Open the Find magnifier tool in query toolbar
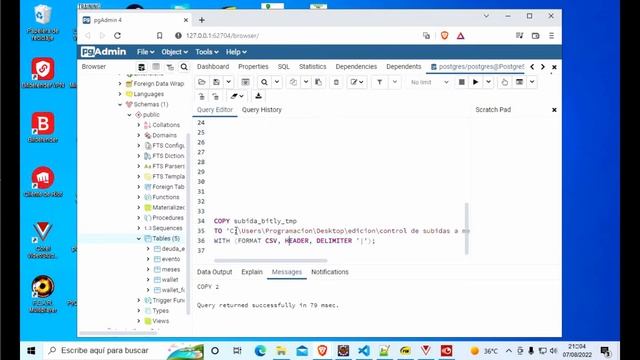This screenshot has height=360, width=640. pos(264,82)
